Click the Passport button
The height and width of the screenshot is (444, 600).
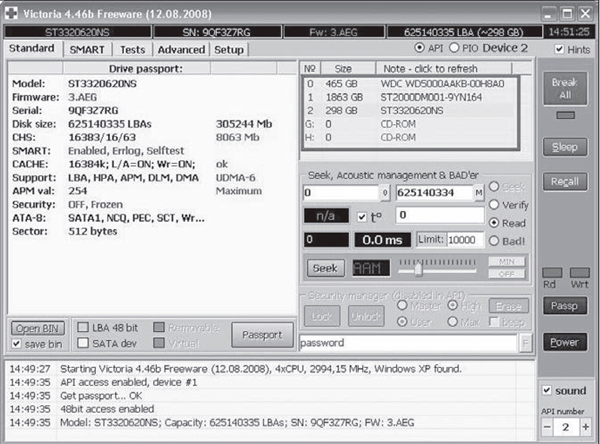coord(262,335)
